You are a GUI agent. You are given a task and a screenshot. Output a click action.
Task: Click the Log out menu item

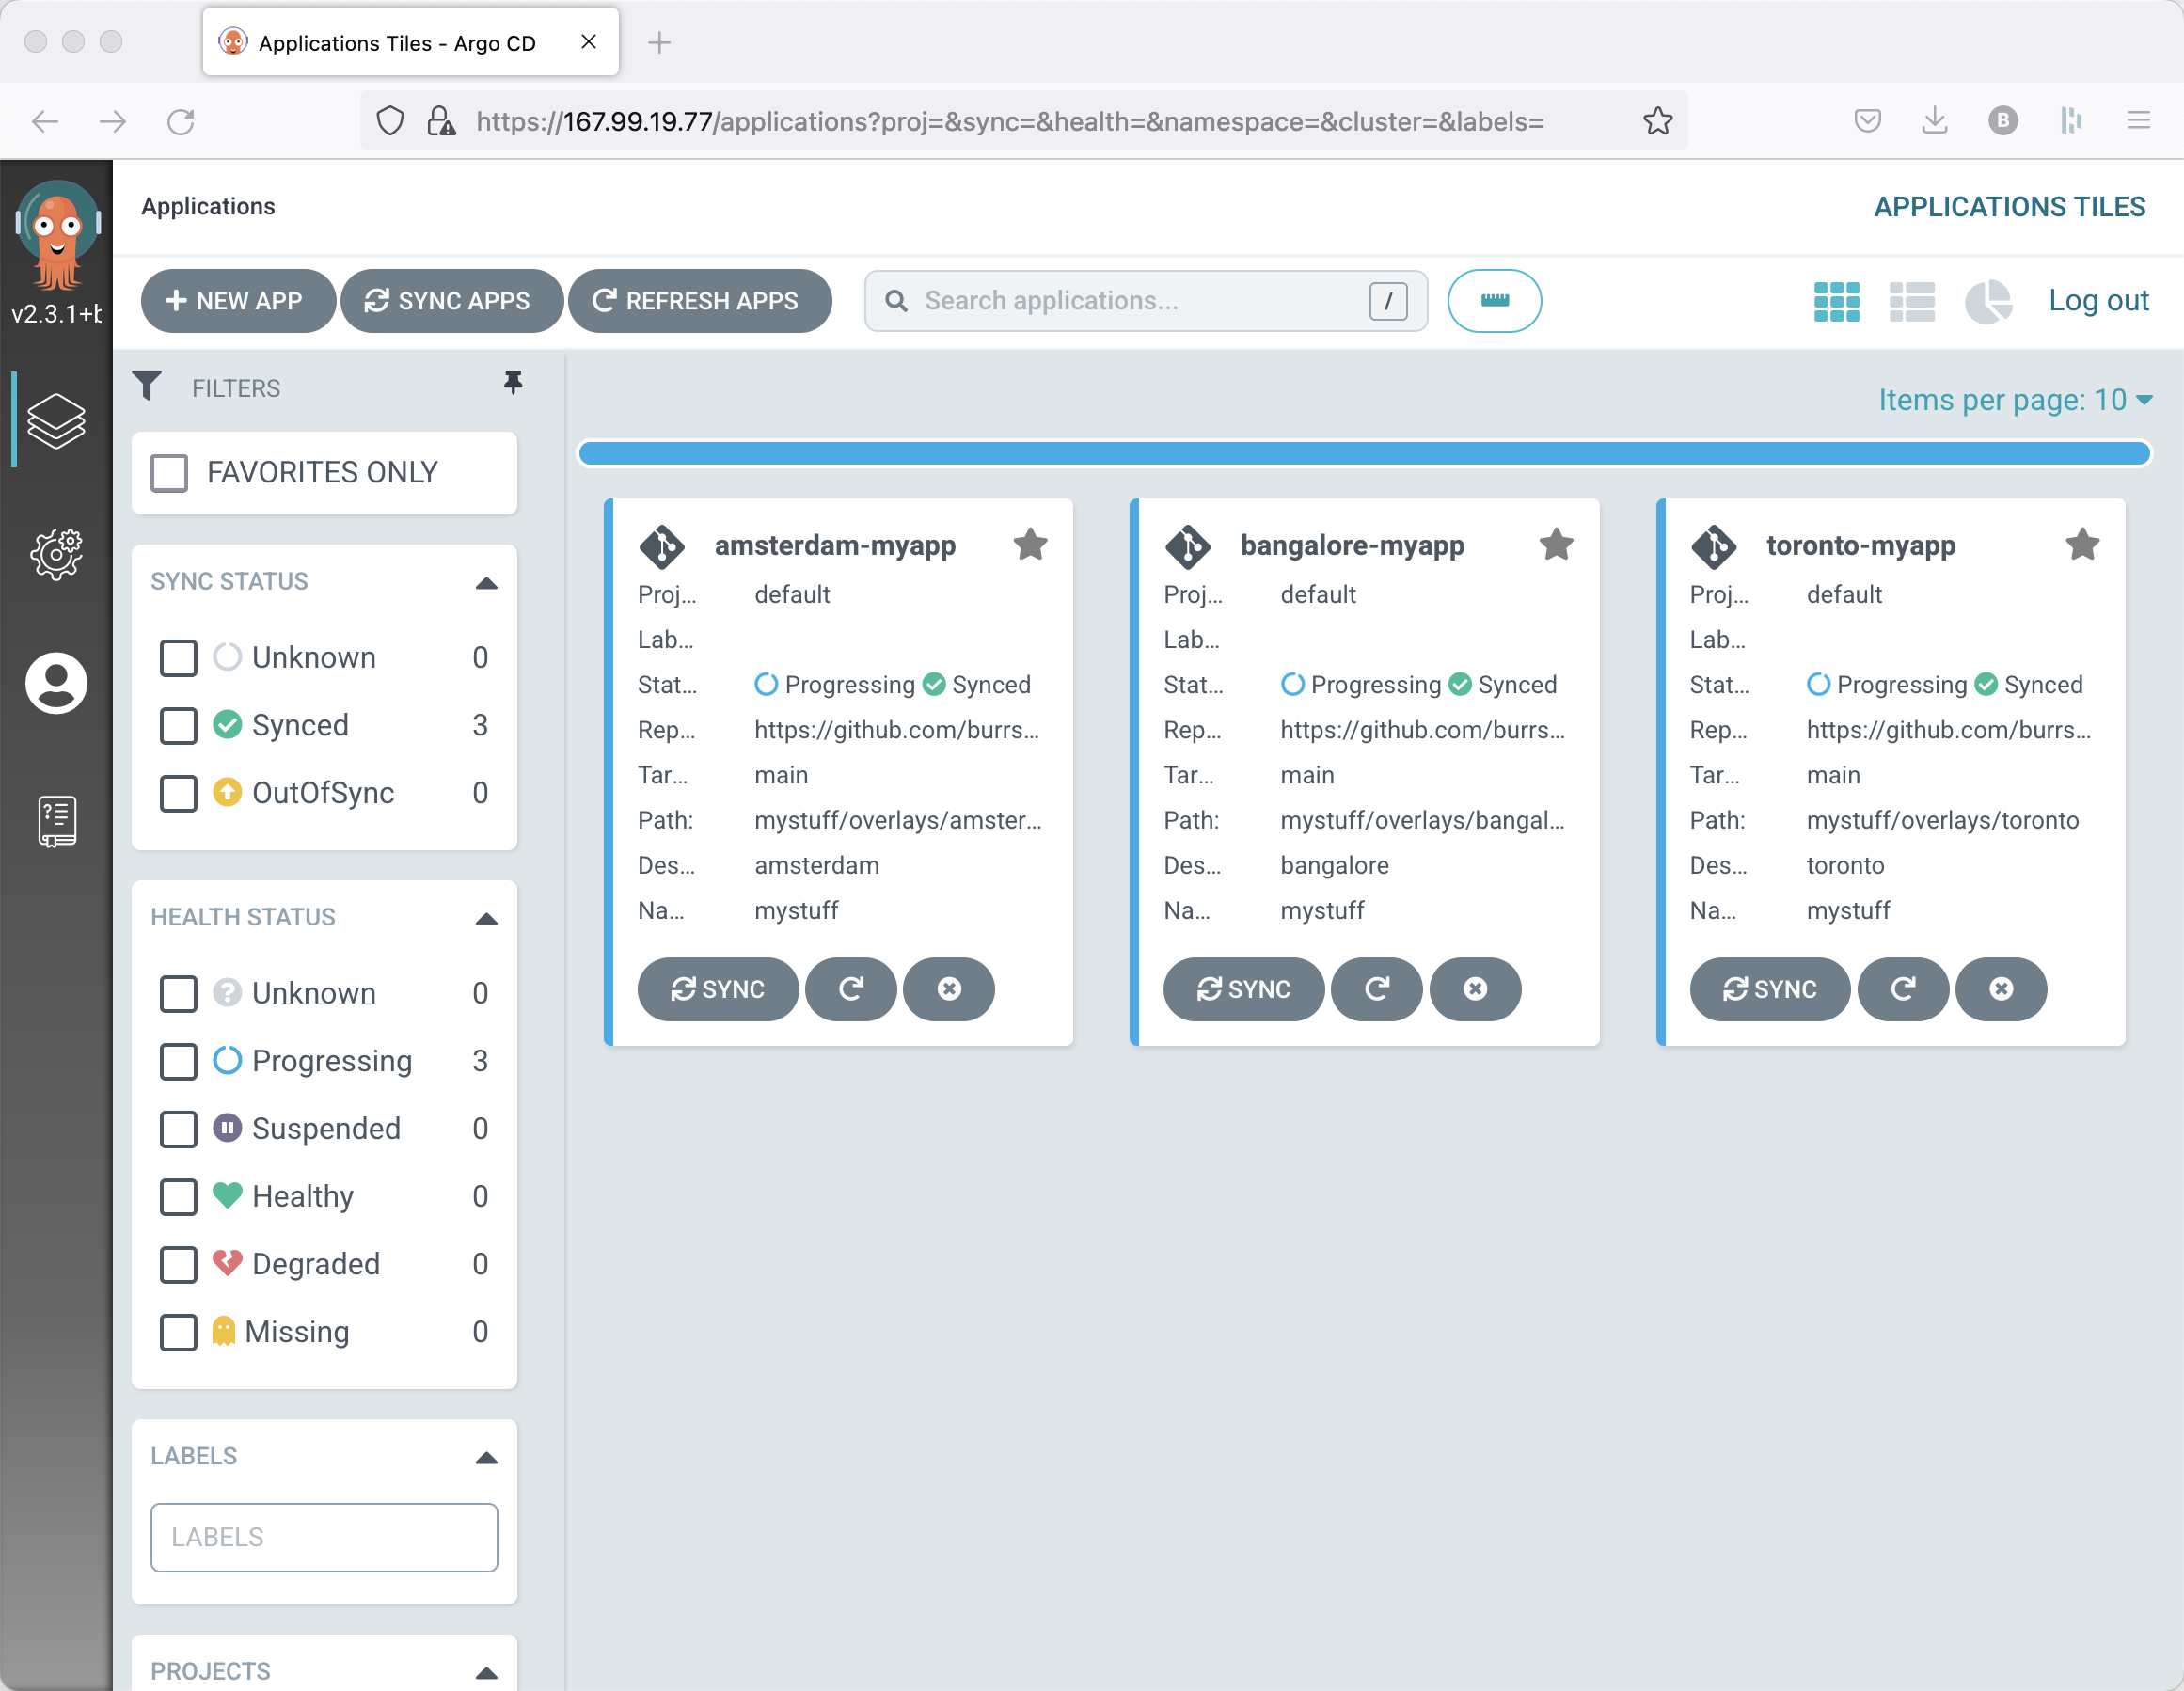[x=2097, y=300]
